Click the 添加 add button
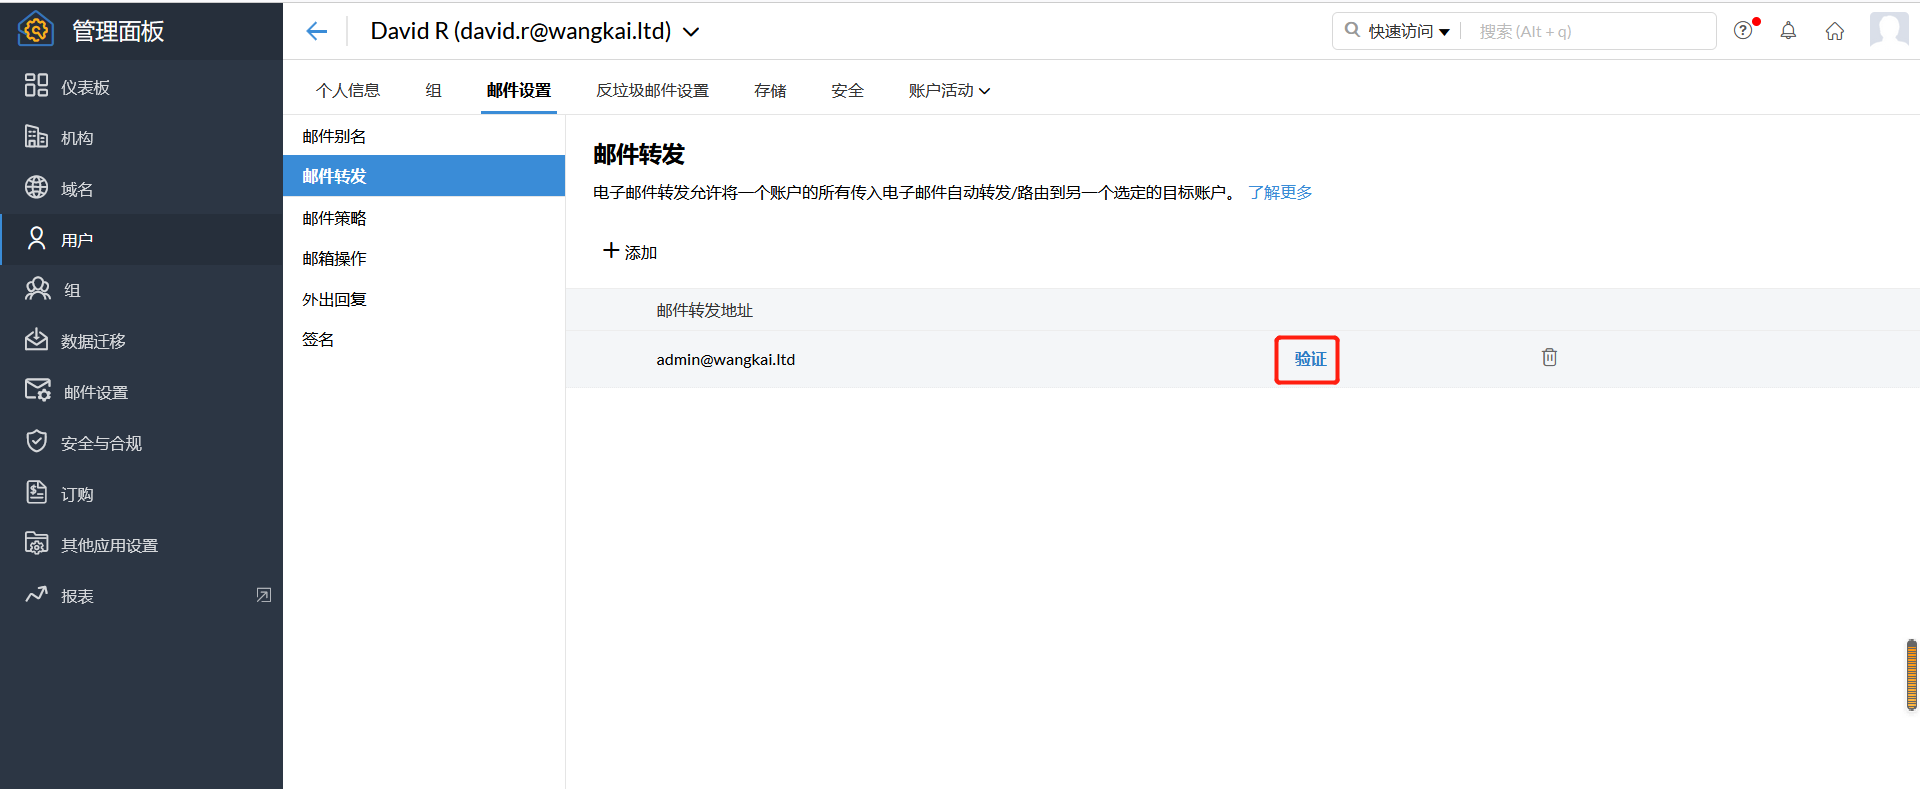 (630, 252)
